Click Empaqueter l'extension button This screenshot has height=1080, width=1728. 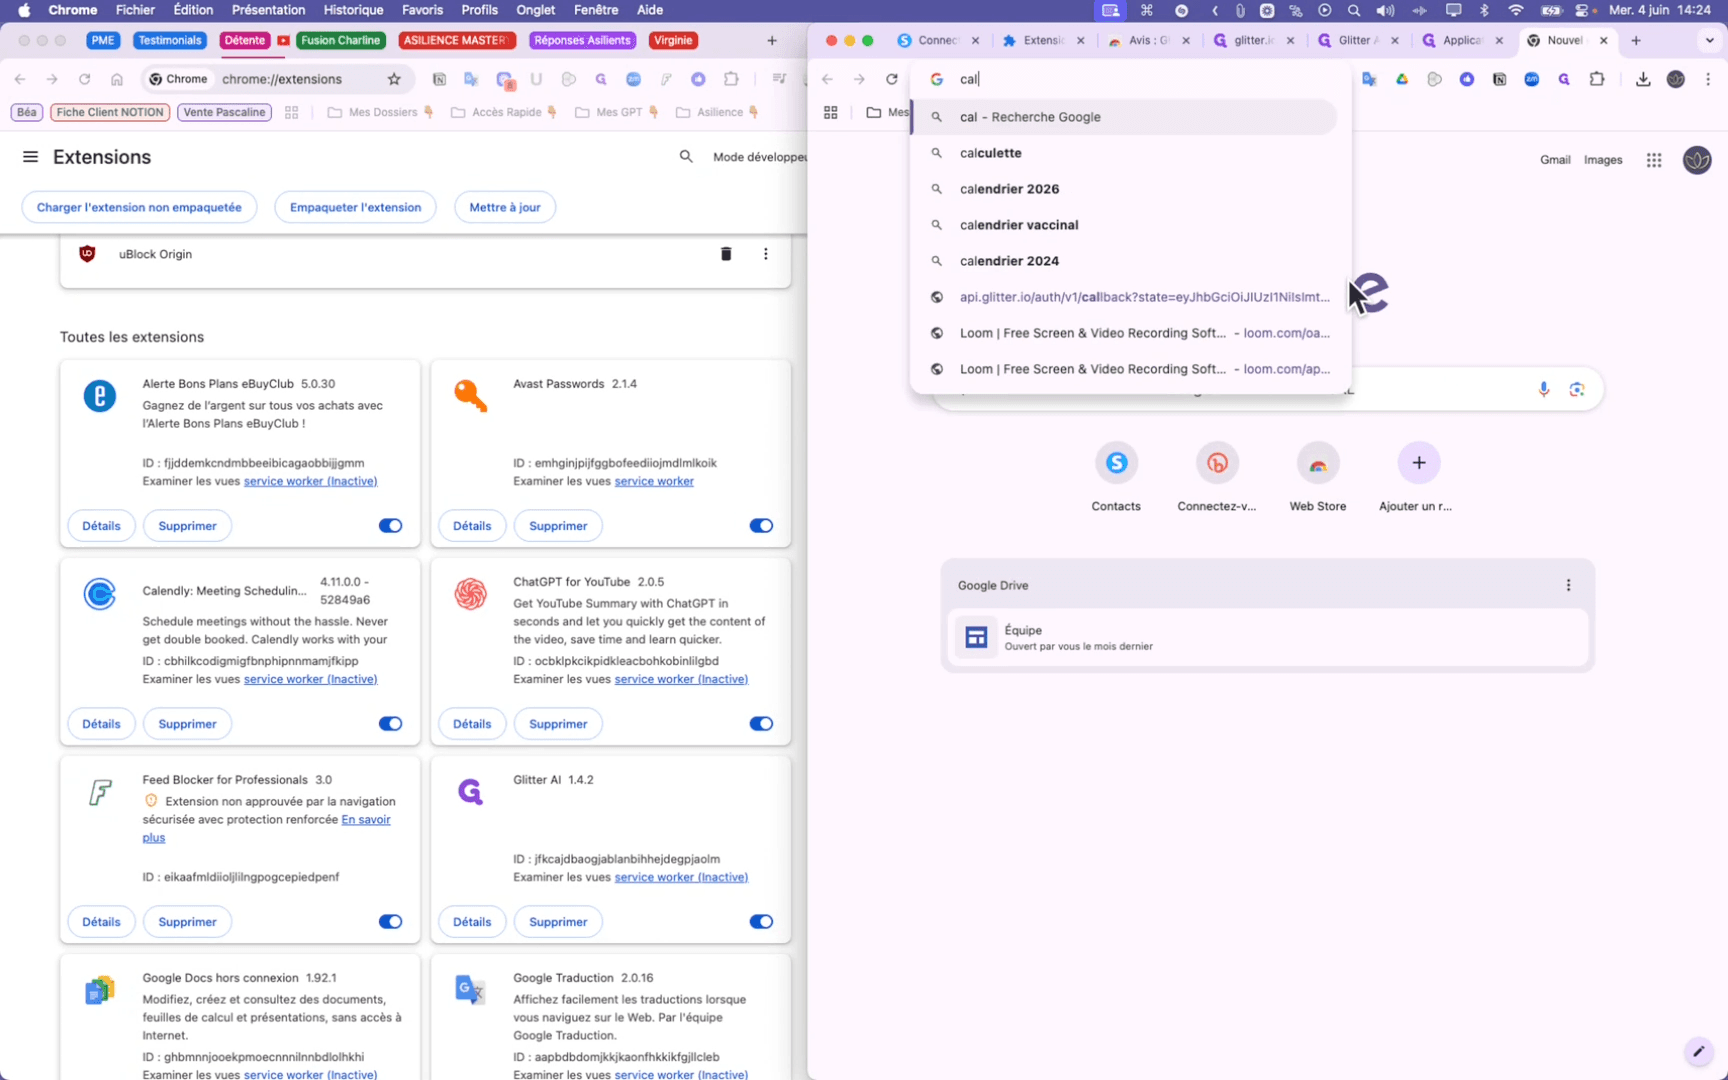(355, 207)
